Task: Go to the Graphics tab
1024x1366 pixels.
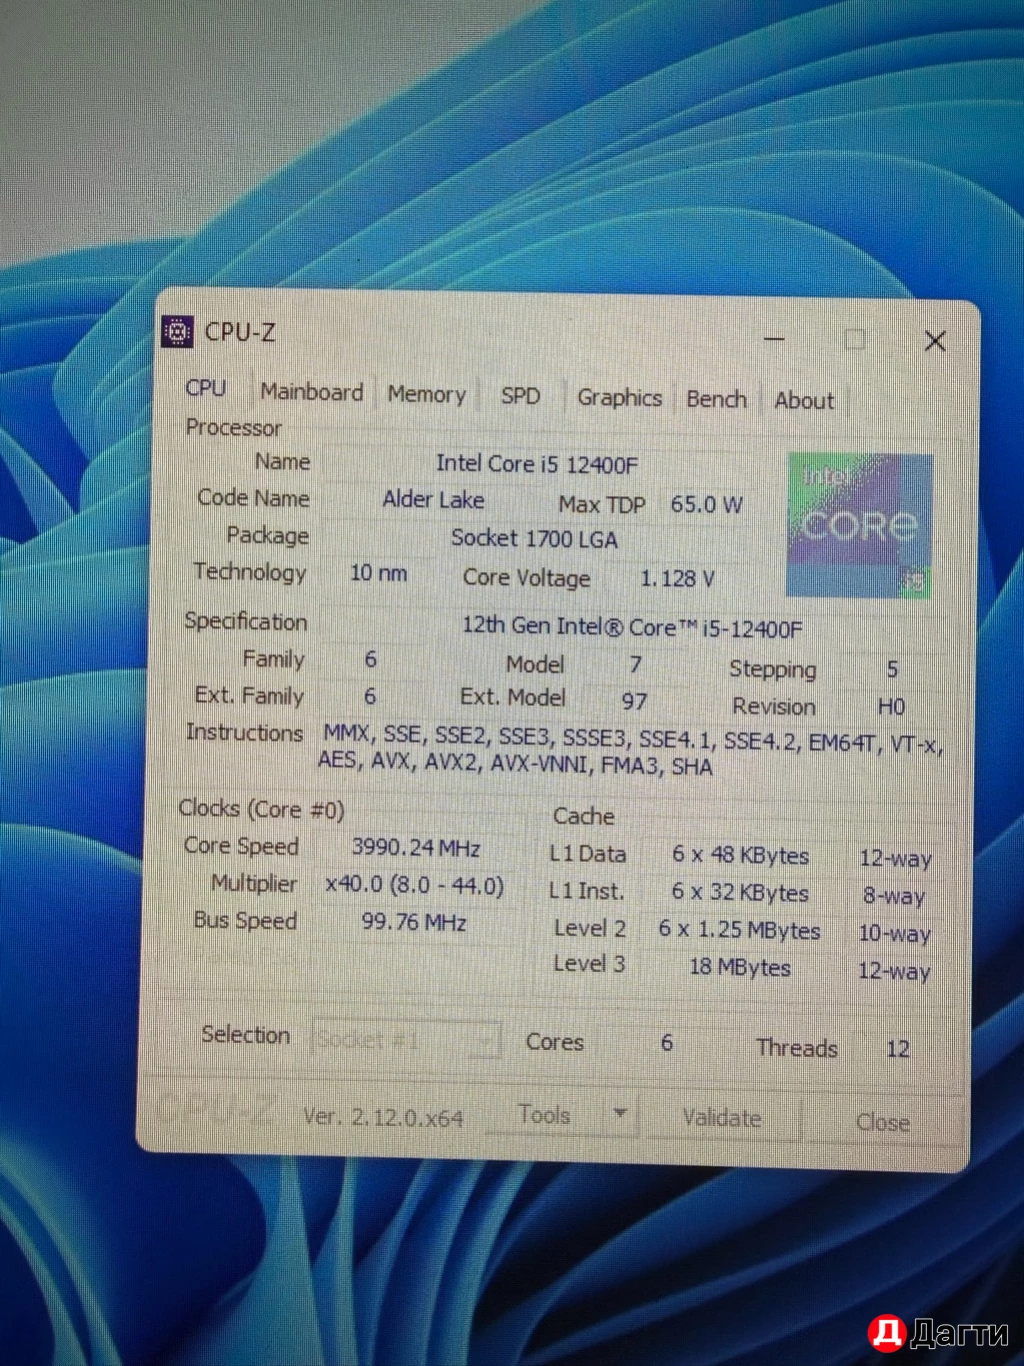Action: point(619,398)
